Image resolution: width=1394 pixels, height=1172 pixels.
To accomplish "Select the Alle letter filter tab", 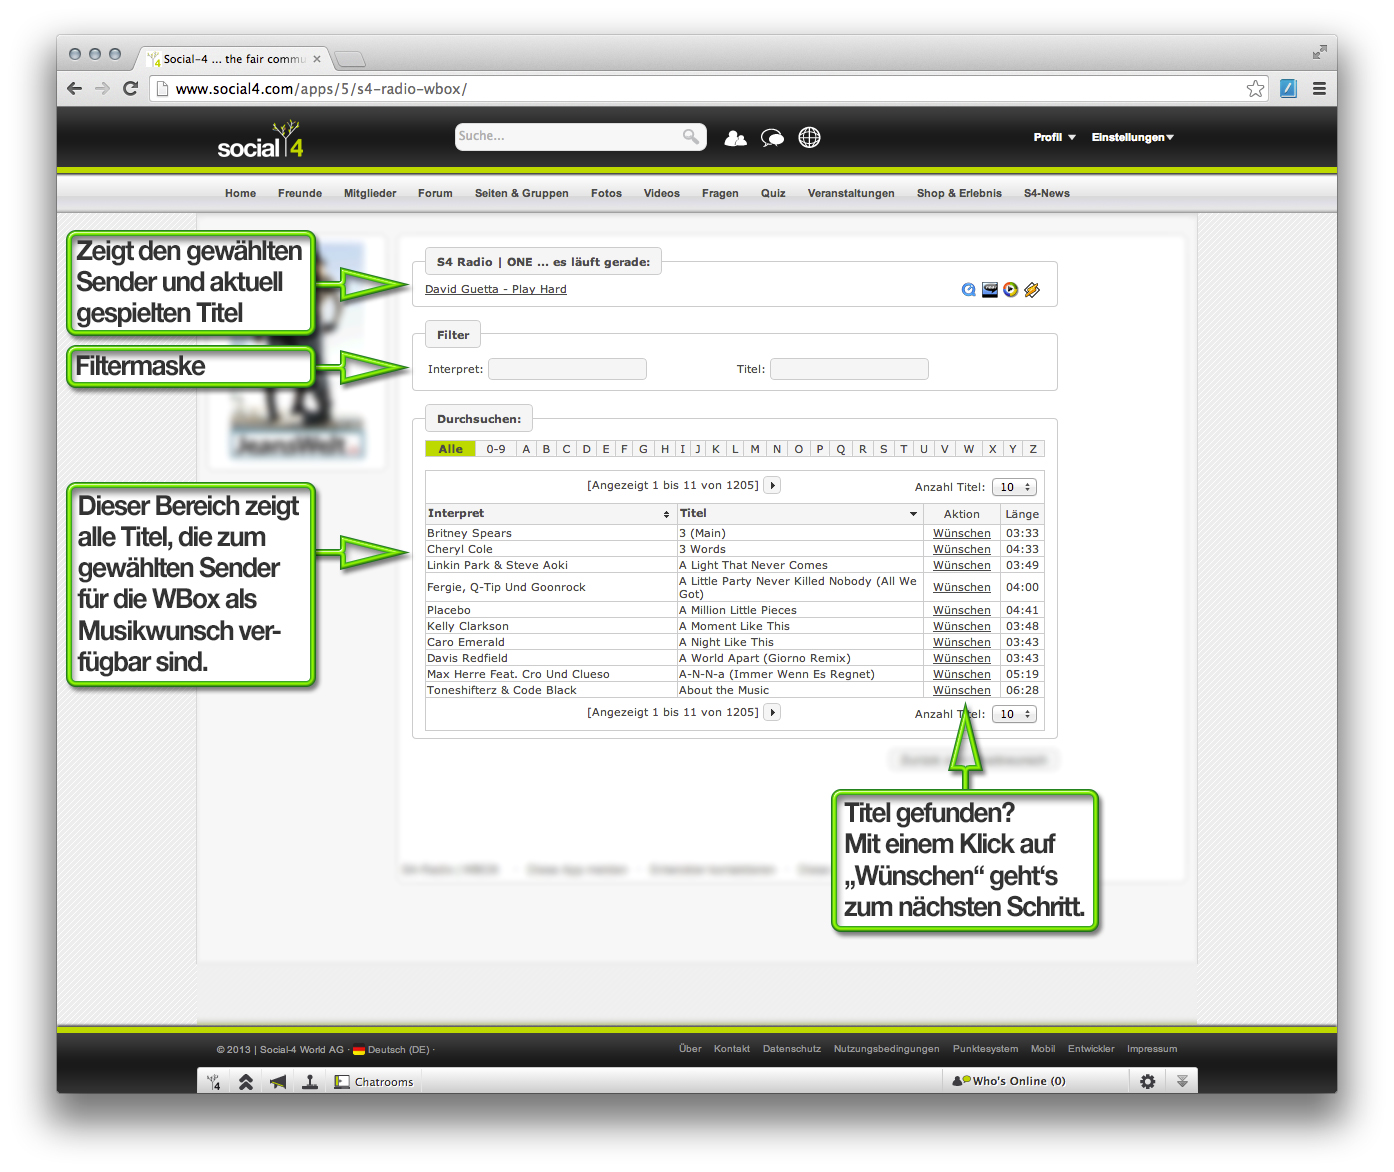I will (450, 449).
